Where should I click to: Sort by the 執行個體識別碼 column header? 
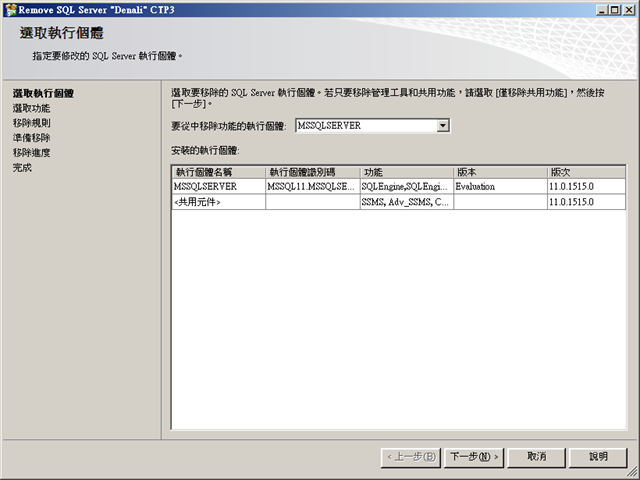pyautogui.click(x=313, y=172)
